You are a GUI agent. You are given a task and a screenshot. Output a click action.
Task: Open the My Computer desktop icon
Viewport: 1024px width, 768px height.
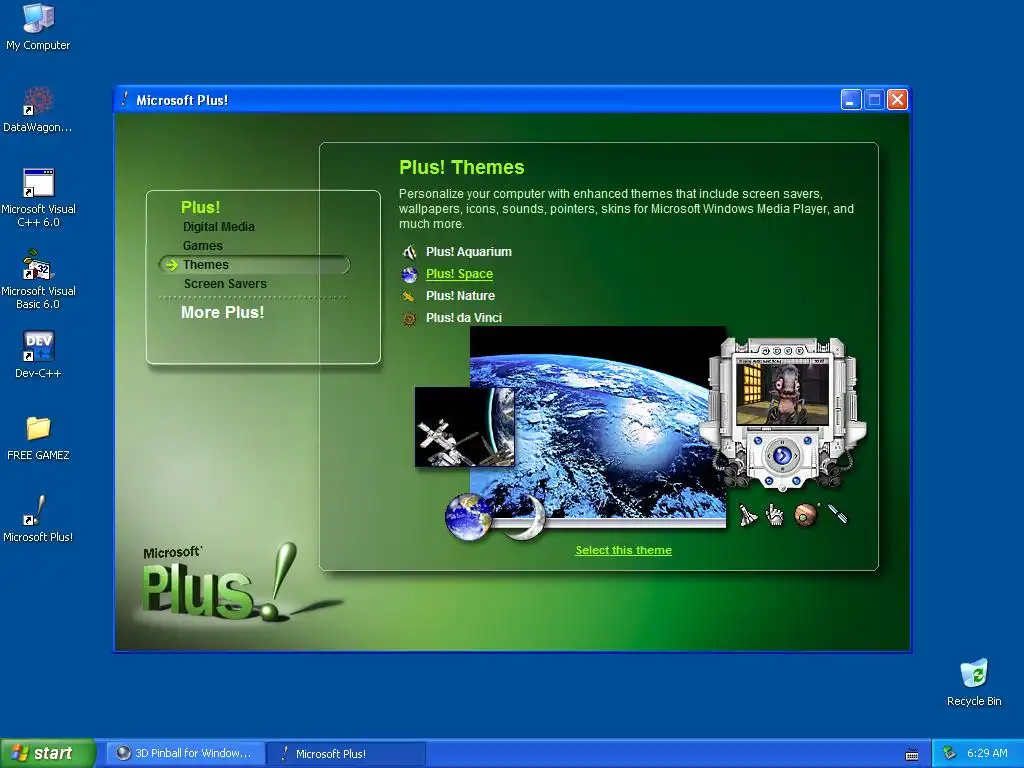(x=38, y=26)
